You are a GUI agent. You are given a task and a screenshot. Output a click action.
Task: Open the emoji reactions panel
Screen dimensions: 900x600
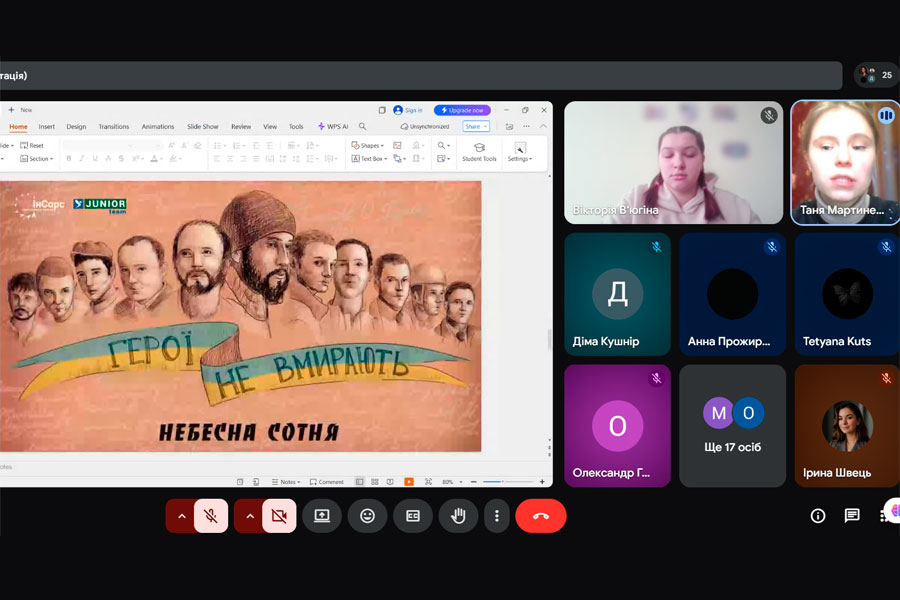pos(367,516)
